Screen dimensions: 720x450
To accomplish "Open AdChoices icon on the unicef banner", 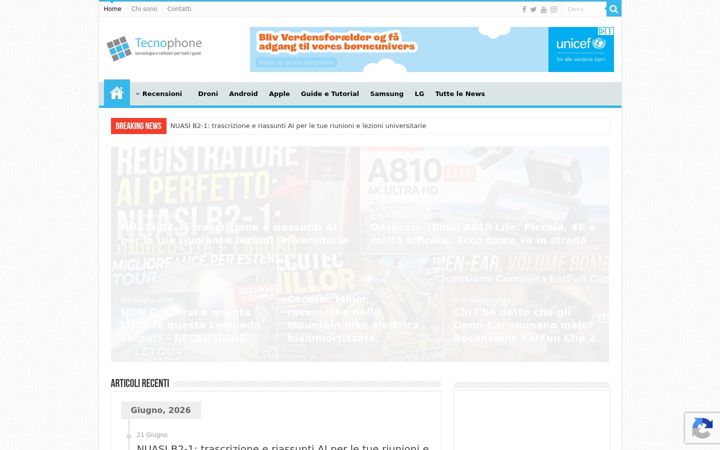I will tap(602, 31).
